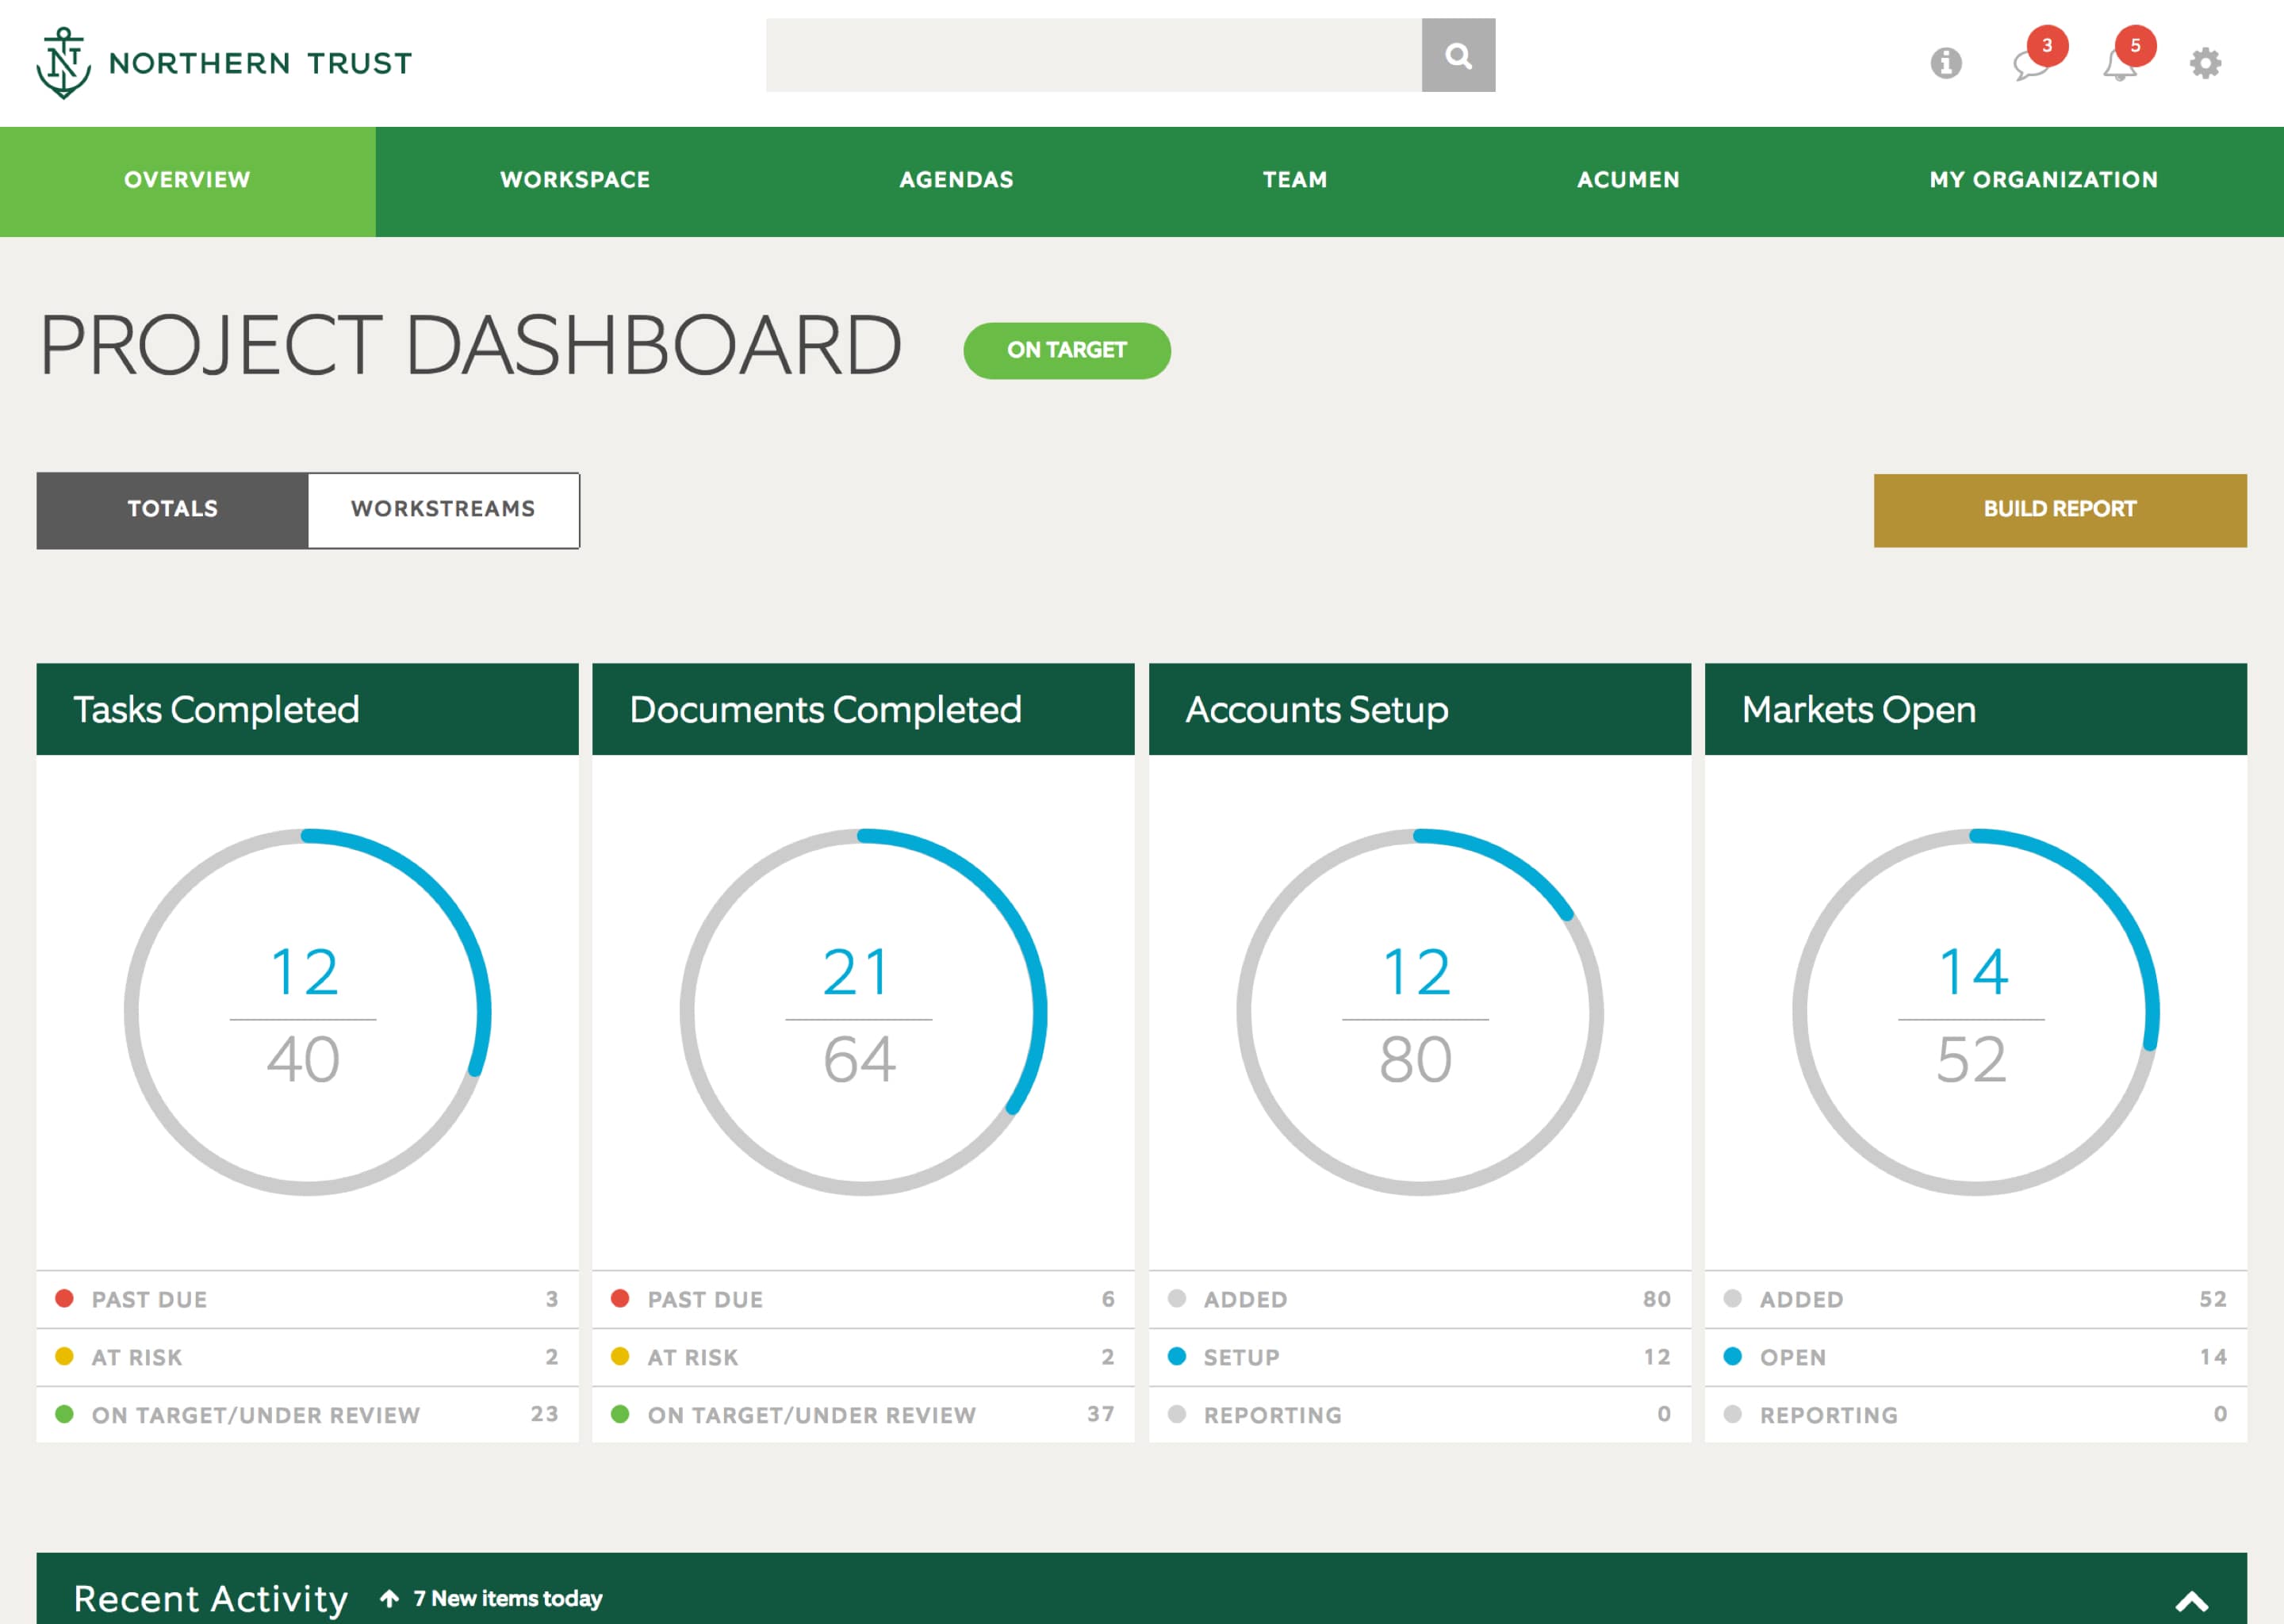This screenshot has height=1624, width=2284.
Task: Collapse Recent Activity using chevron
Action: click(x=2191, y=1601)
